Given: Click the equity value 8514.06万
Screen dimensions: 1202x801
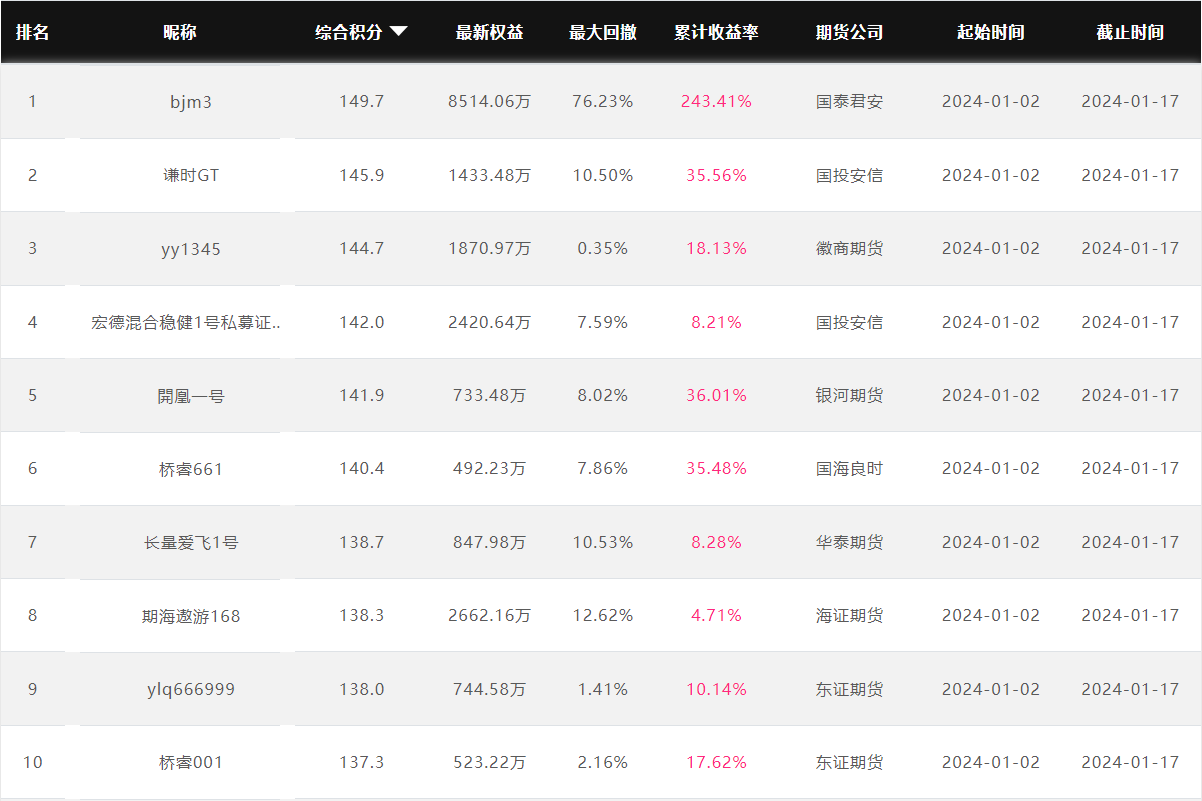Looking at the screenshot, I should 490,102.
